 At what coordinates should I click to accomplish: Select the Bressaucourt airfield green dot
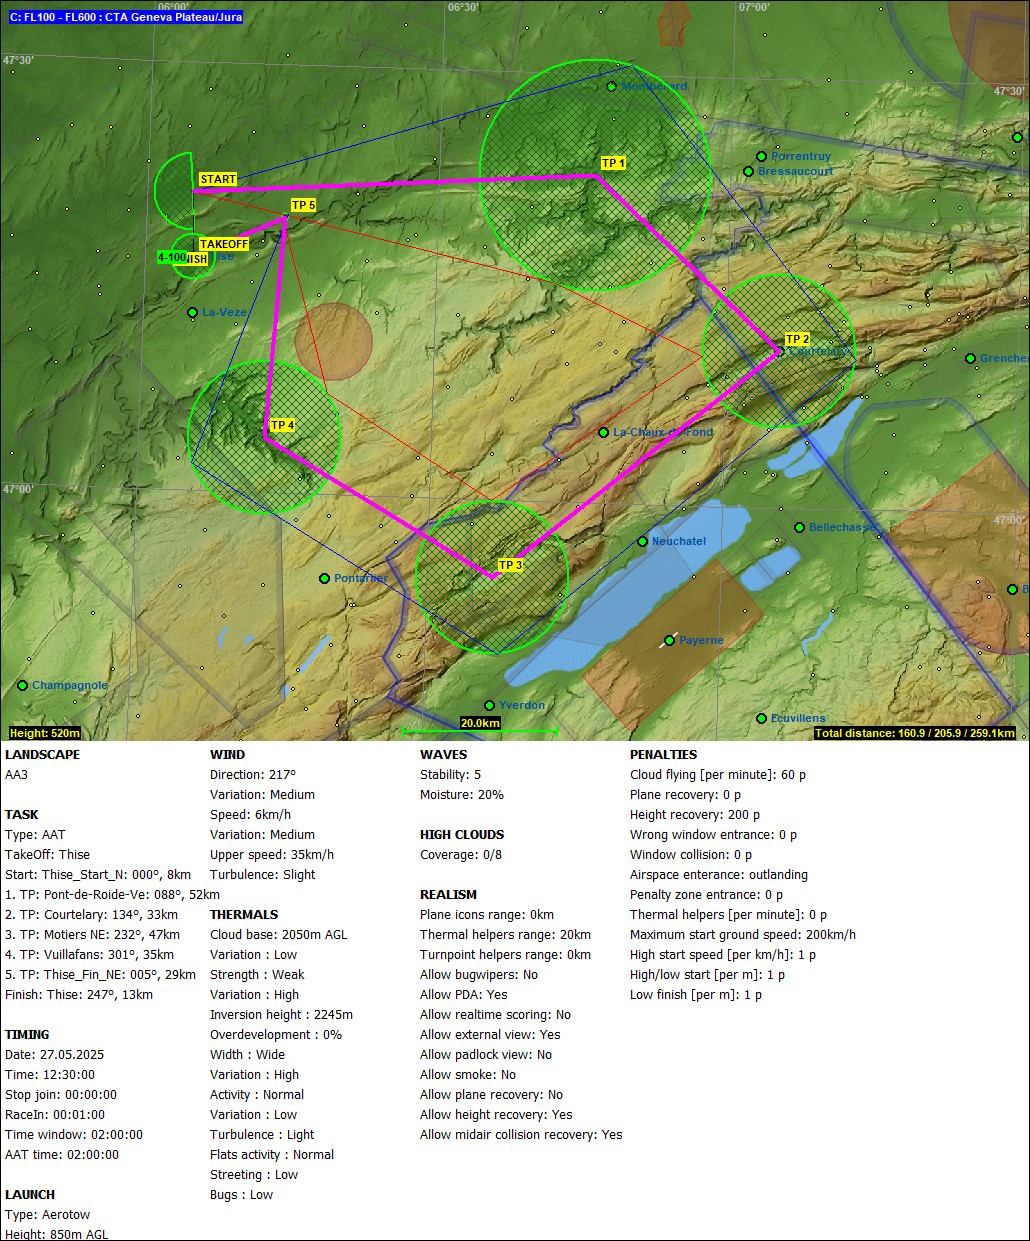tap(748, 172)
